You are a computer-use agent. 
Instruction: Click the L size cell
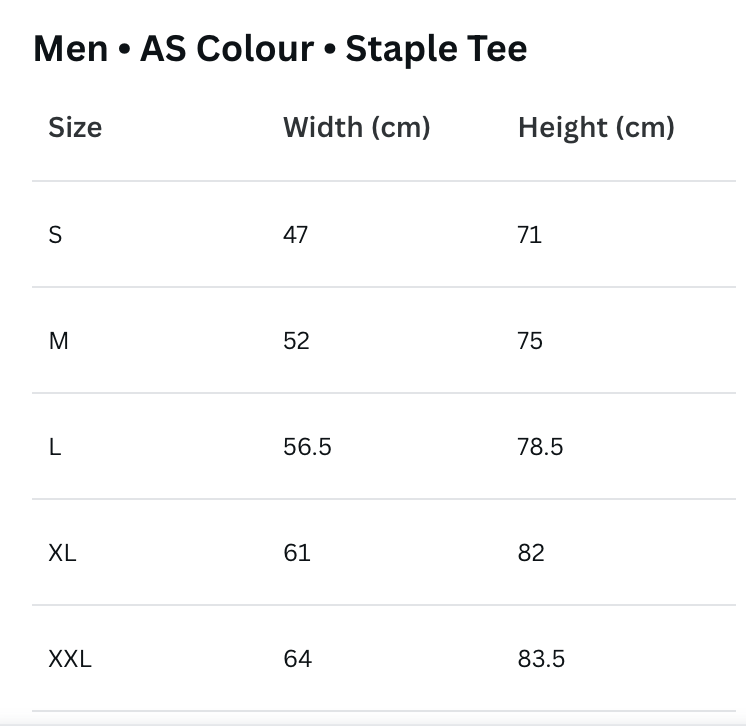point(55,447)
